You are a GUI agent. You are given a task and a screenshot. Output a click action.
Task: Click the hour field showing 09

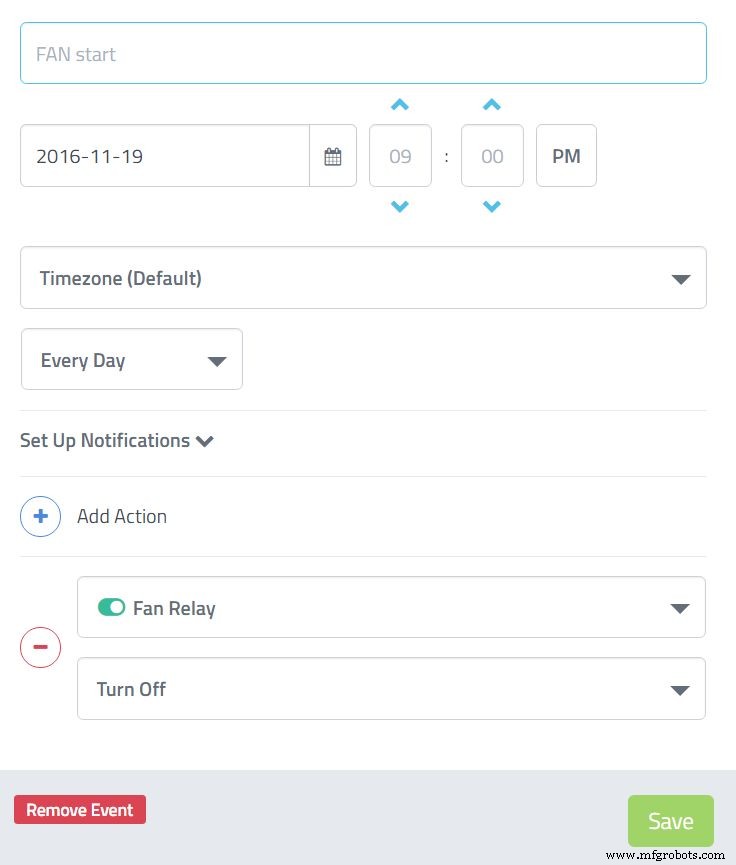coord(400,156)
